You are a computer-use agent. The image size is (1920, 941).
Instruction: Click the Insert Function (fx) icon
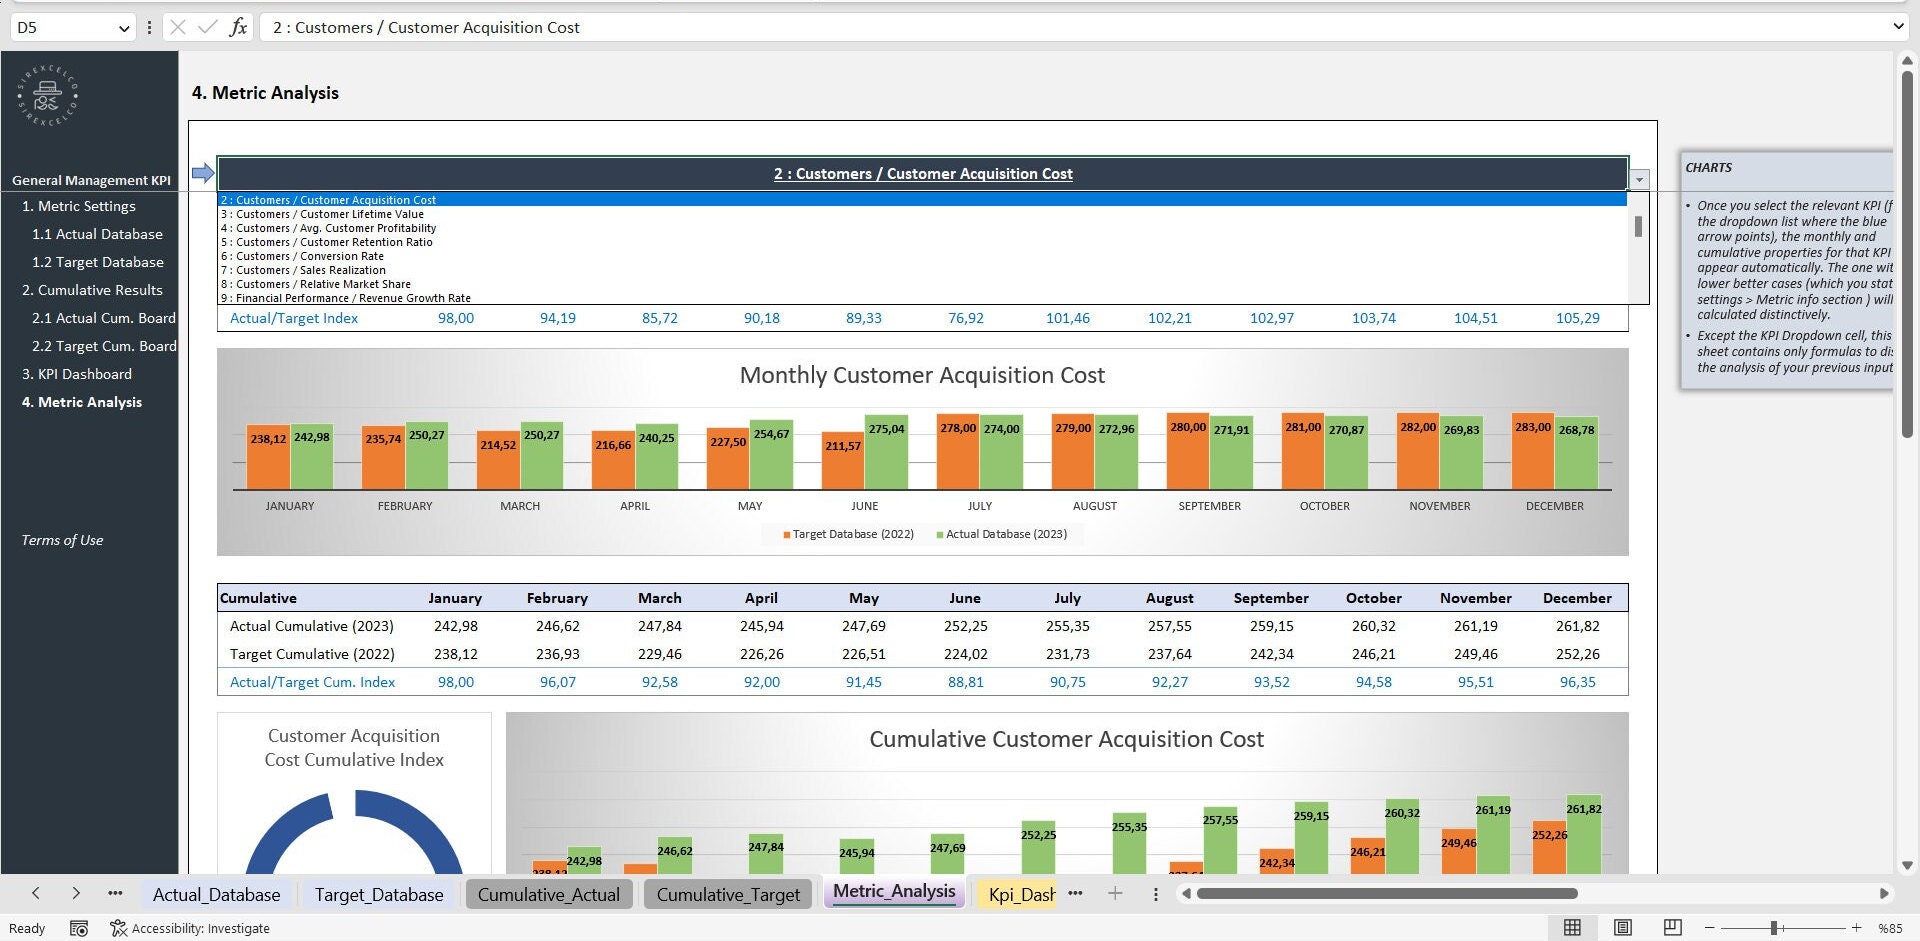(238, 27)
